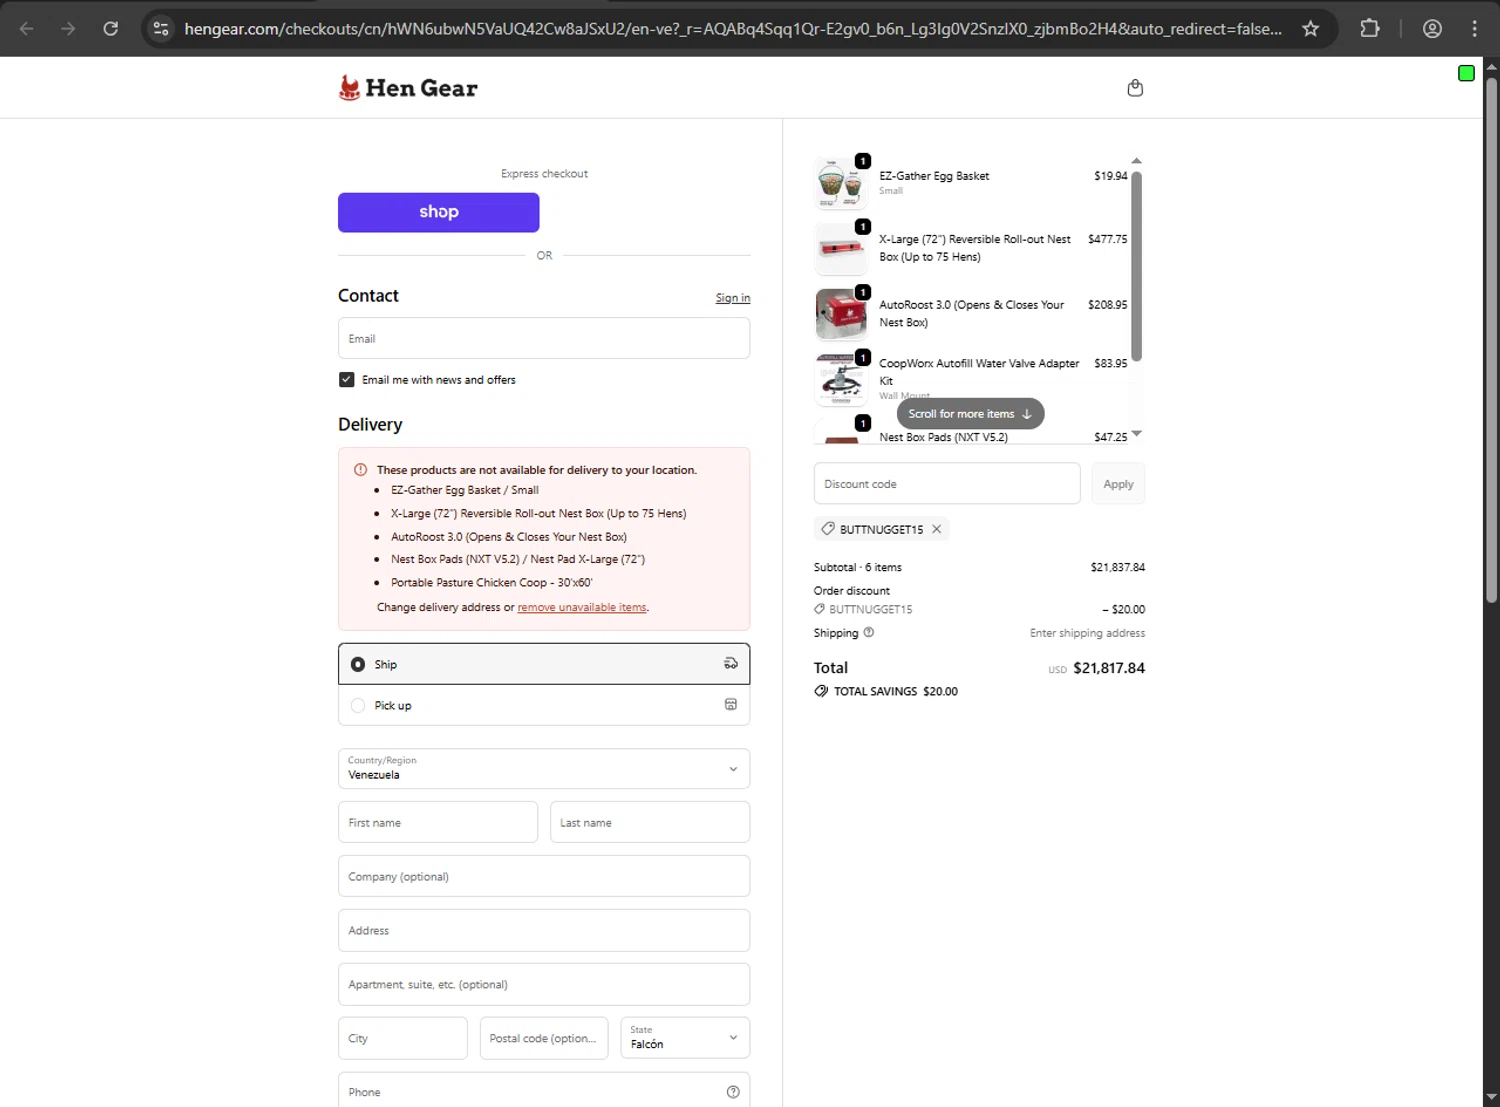This screenshot has width=1500, height=1107.
Task: Click the scroll arrow in Scroll for more items
Action: point(1026,414)
